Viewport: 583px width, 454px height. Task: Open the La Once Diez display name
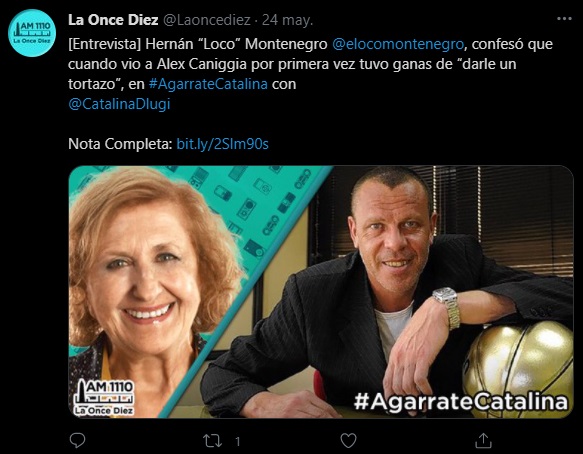(113, 20)
